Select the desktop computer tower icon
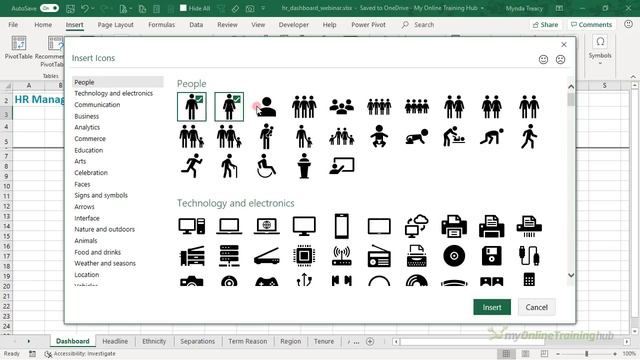The image size is (640, 360). pyautogui.click(x=192, y=226)
